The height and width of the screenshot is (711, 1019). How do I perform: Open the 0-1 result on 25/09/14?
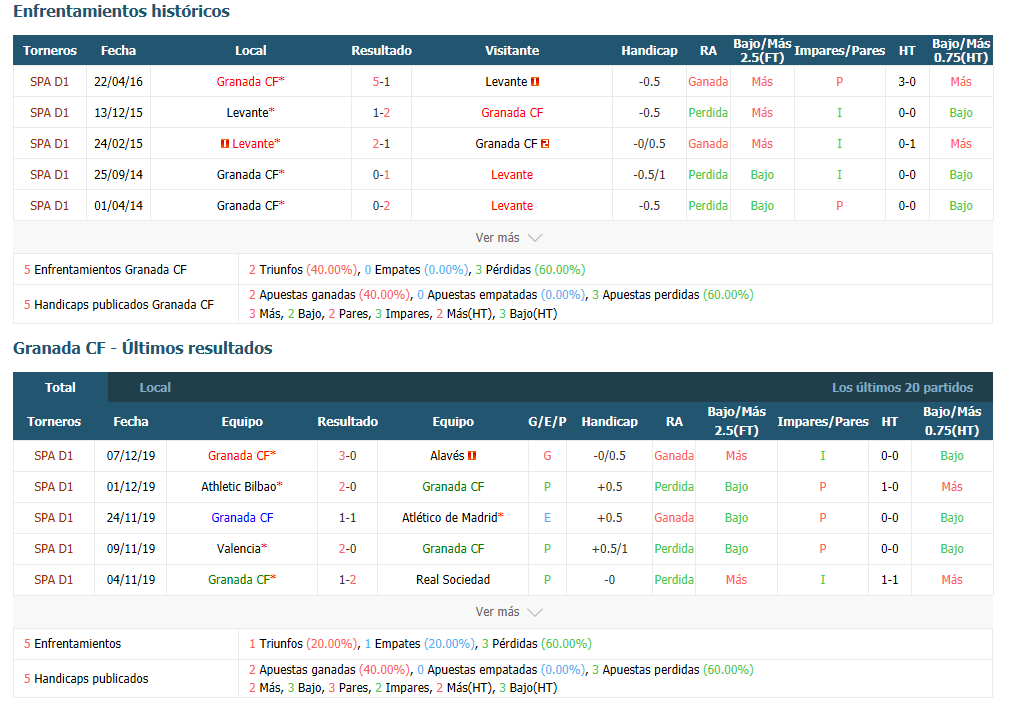click(x=381, y=175)
